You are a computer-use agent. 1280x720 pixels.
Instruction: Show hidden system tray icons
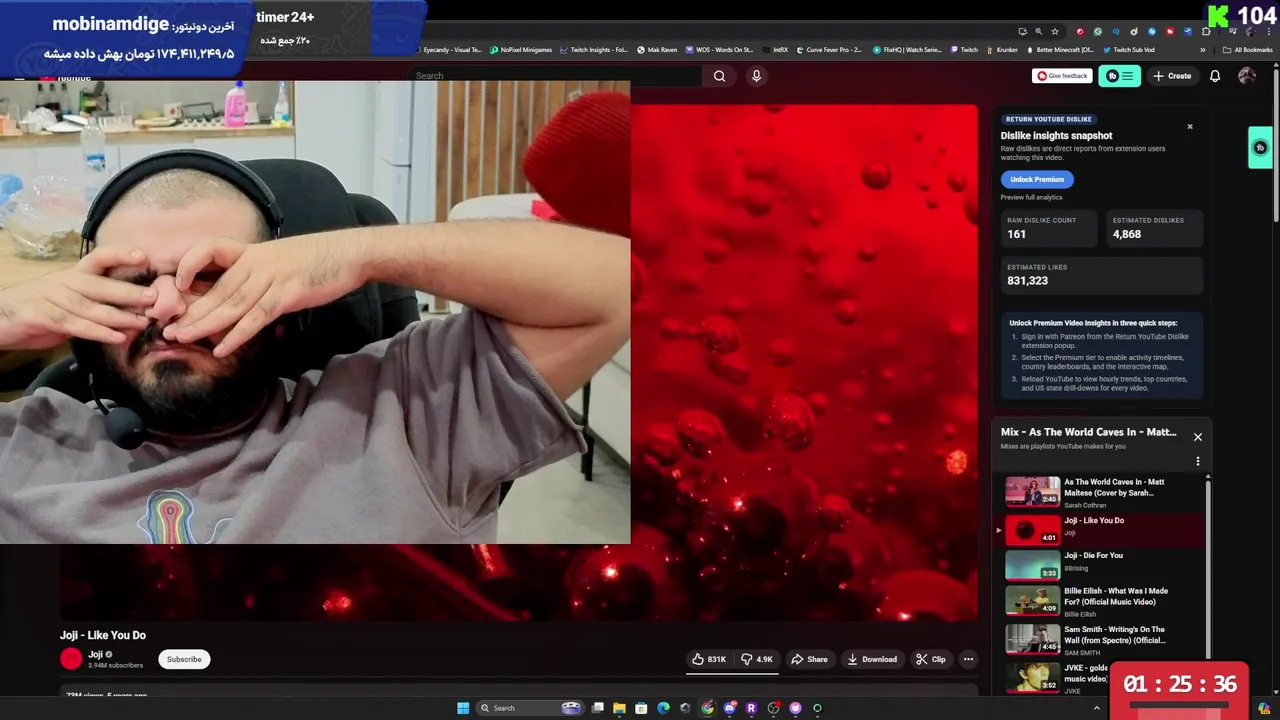1097,708
